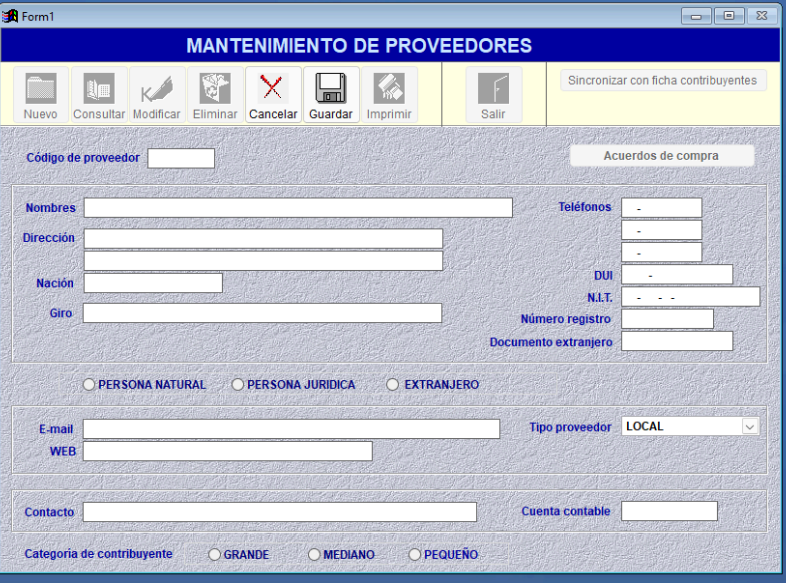Click the first Dirección line field
Screen dimensions: 786x583
coord(263,239)
